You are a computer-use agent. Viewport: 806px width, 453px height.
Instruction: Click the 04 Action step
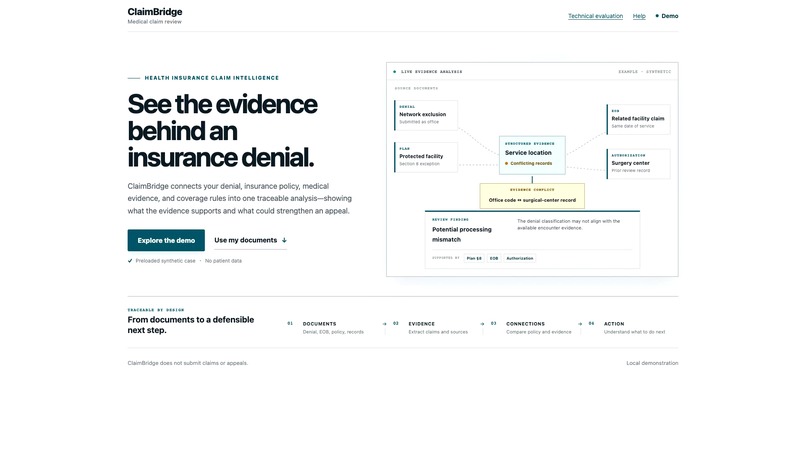627,328
